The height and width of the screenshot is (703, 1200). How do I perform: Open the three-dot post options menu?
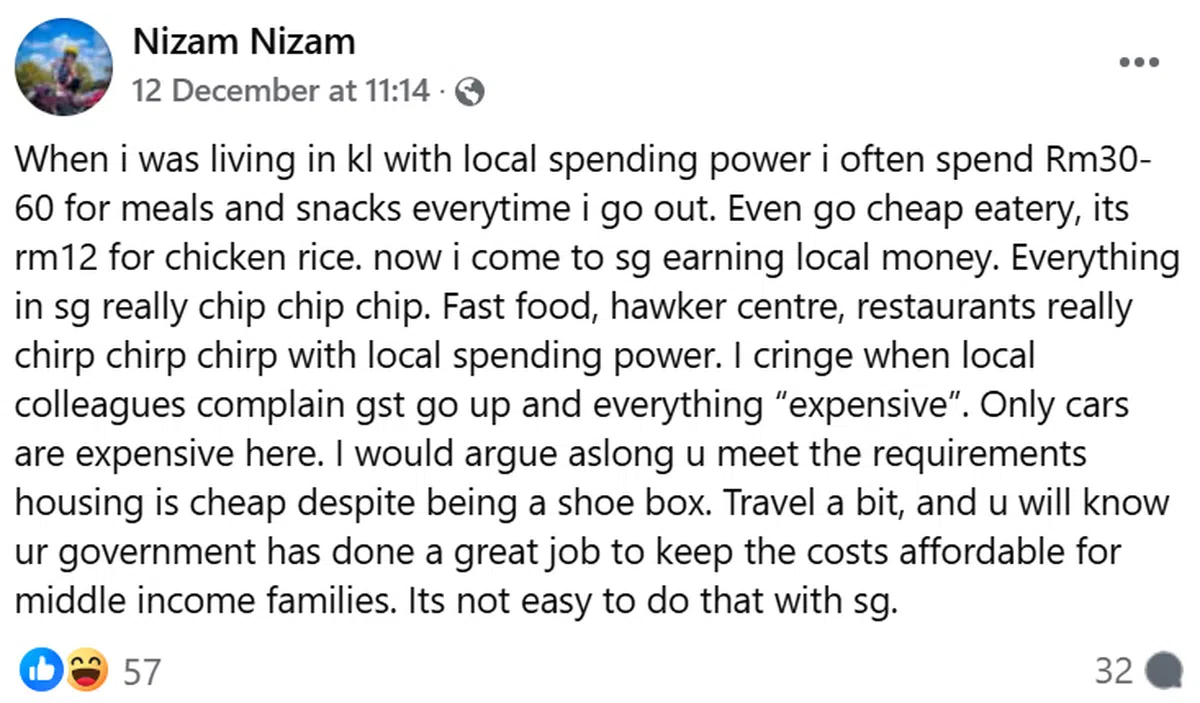click(1138, 63)
